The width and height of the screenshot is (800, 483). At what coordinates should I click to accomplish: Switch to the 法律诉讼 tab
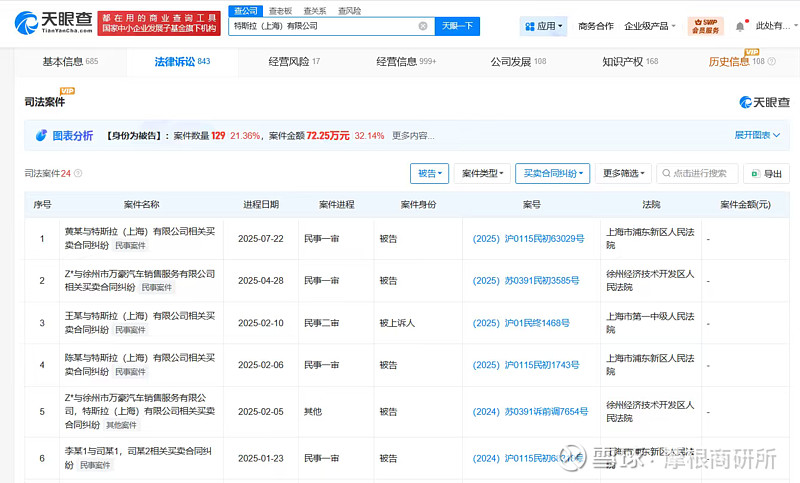coord(182,62)
